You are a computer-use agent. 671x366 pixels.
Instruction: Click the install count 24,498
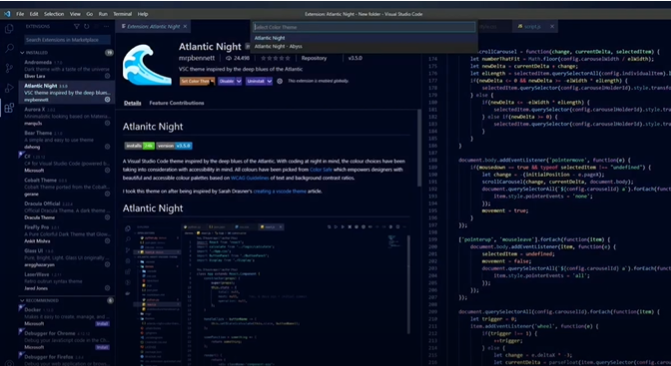tap(238, 58)
